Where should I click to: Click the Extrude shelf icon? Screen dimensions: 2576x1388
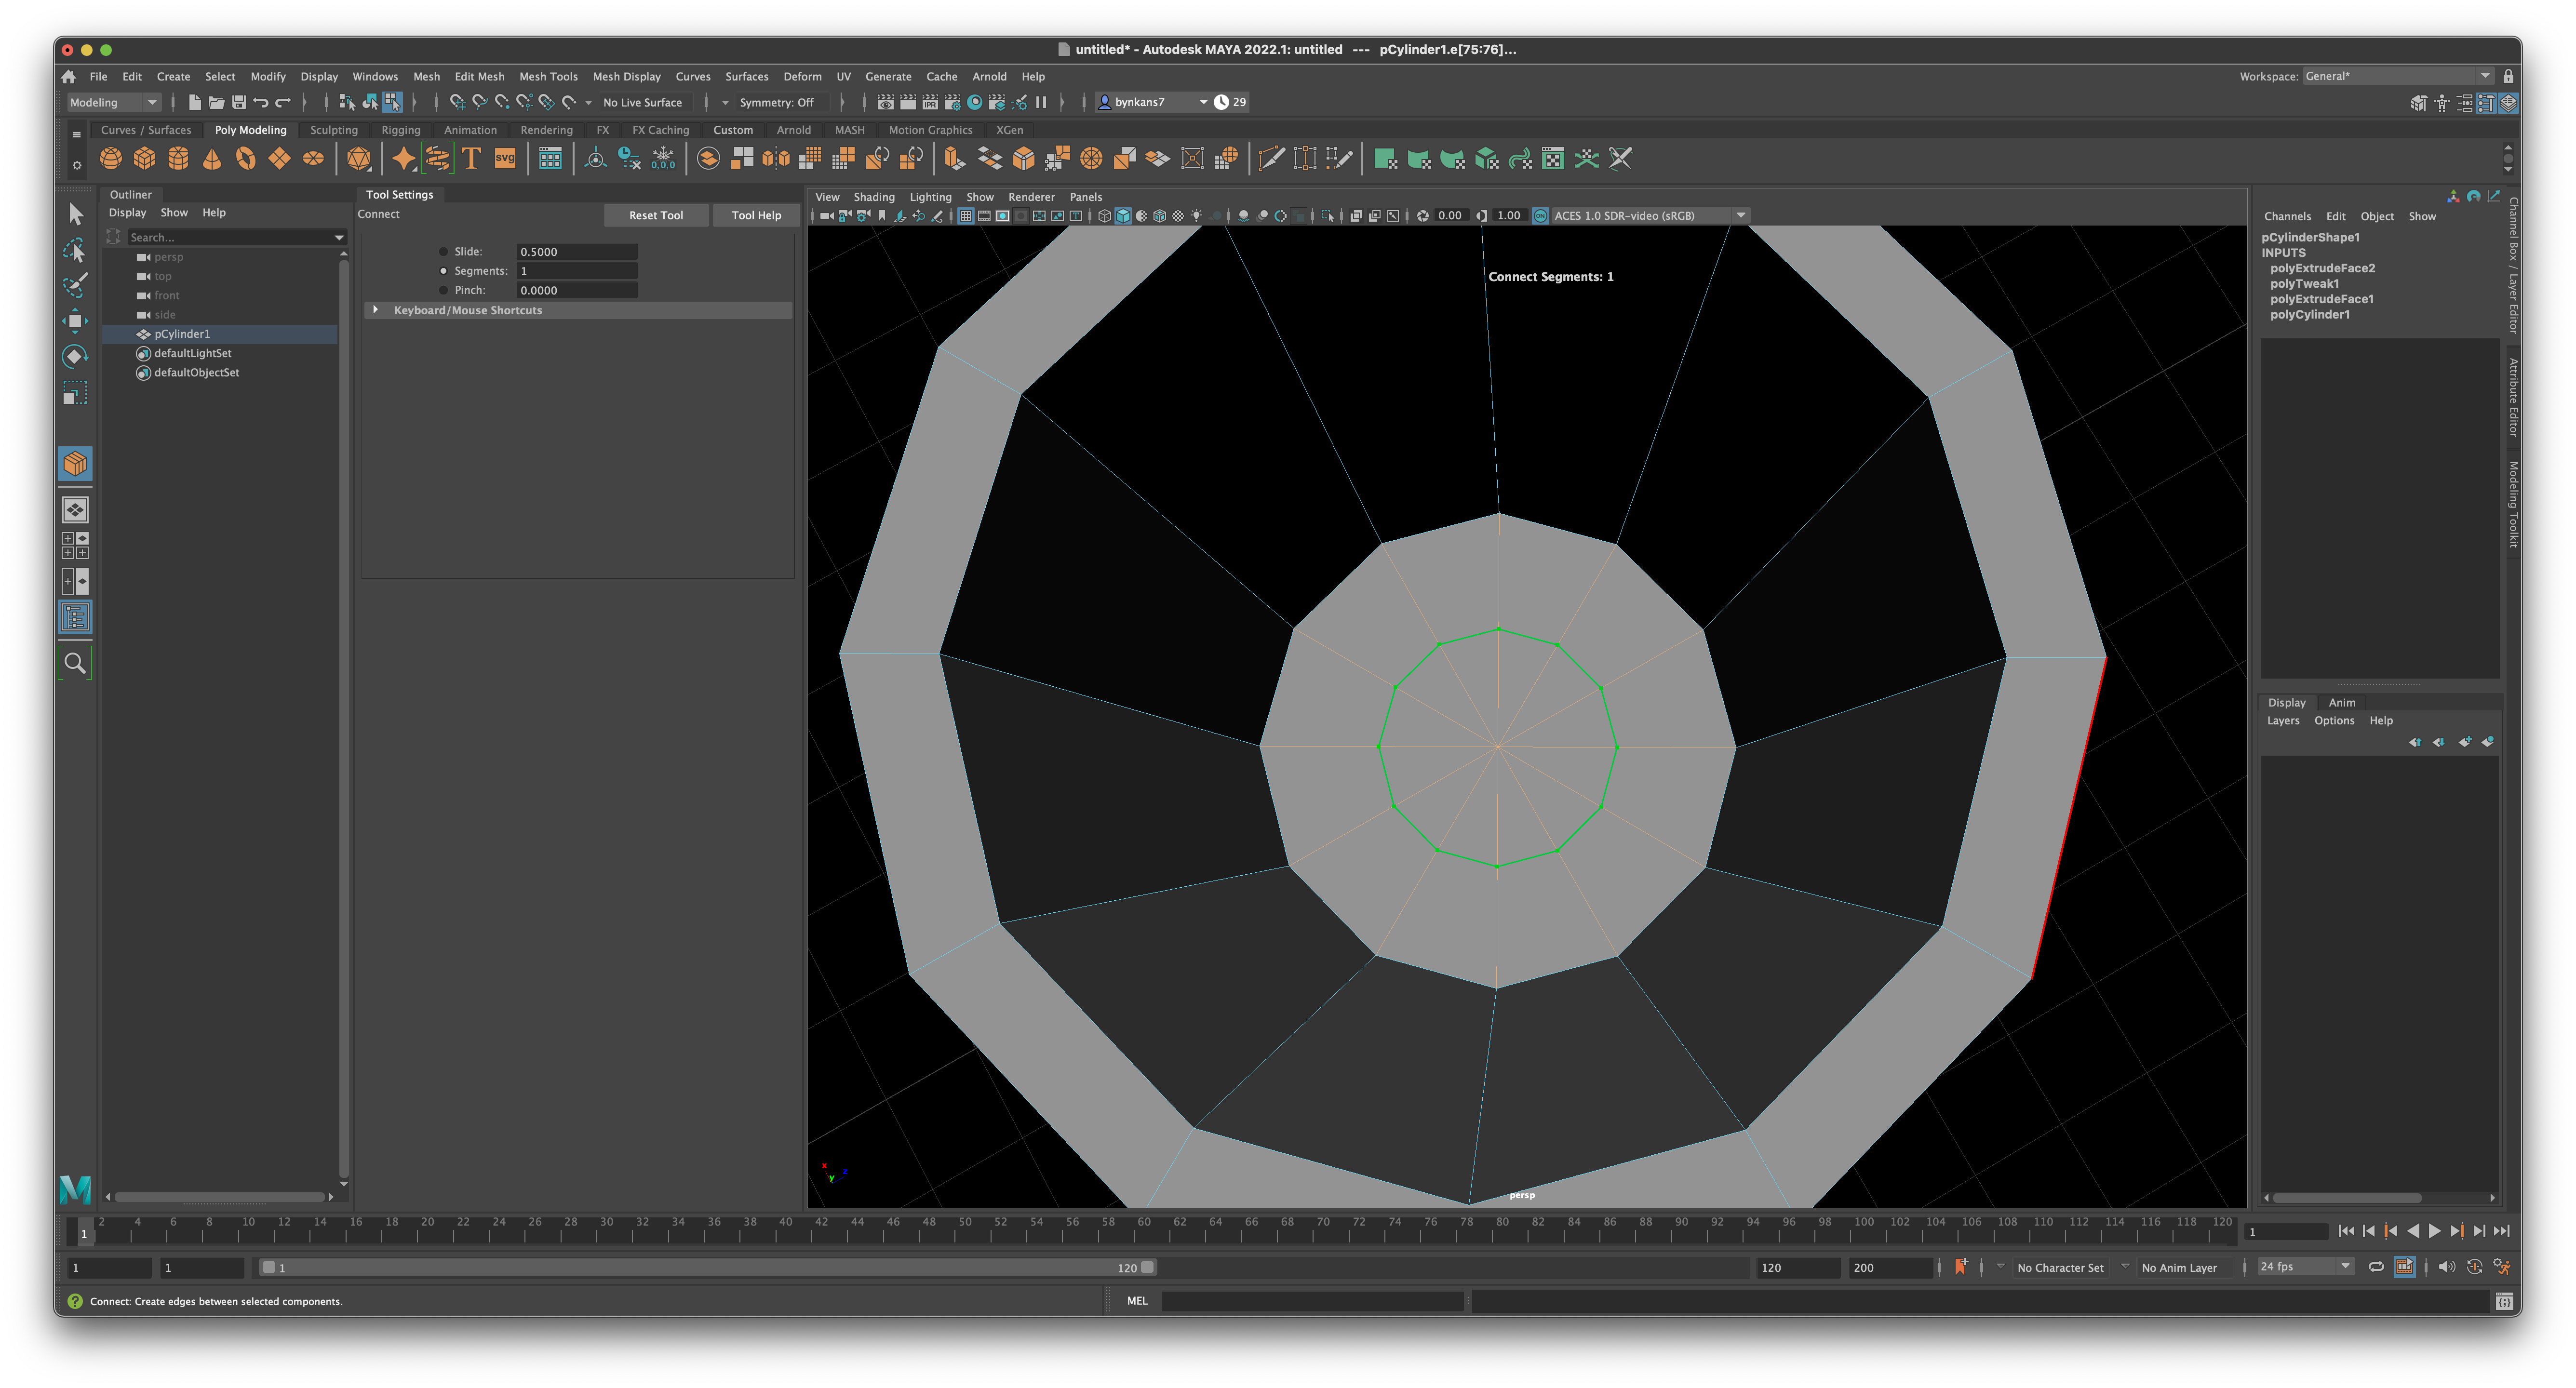pyautogui.click(x=954, y=159)
